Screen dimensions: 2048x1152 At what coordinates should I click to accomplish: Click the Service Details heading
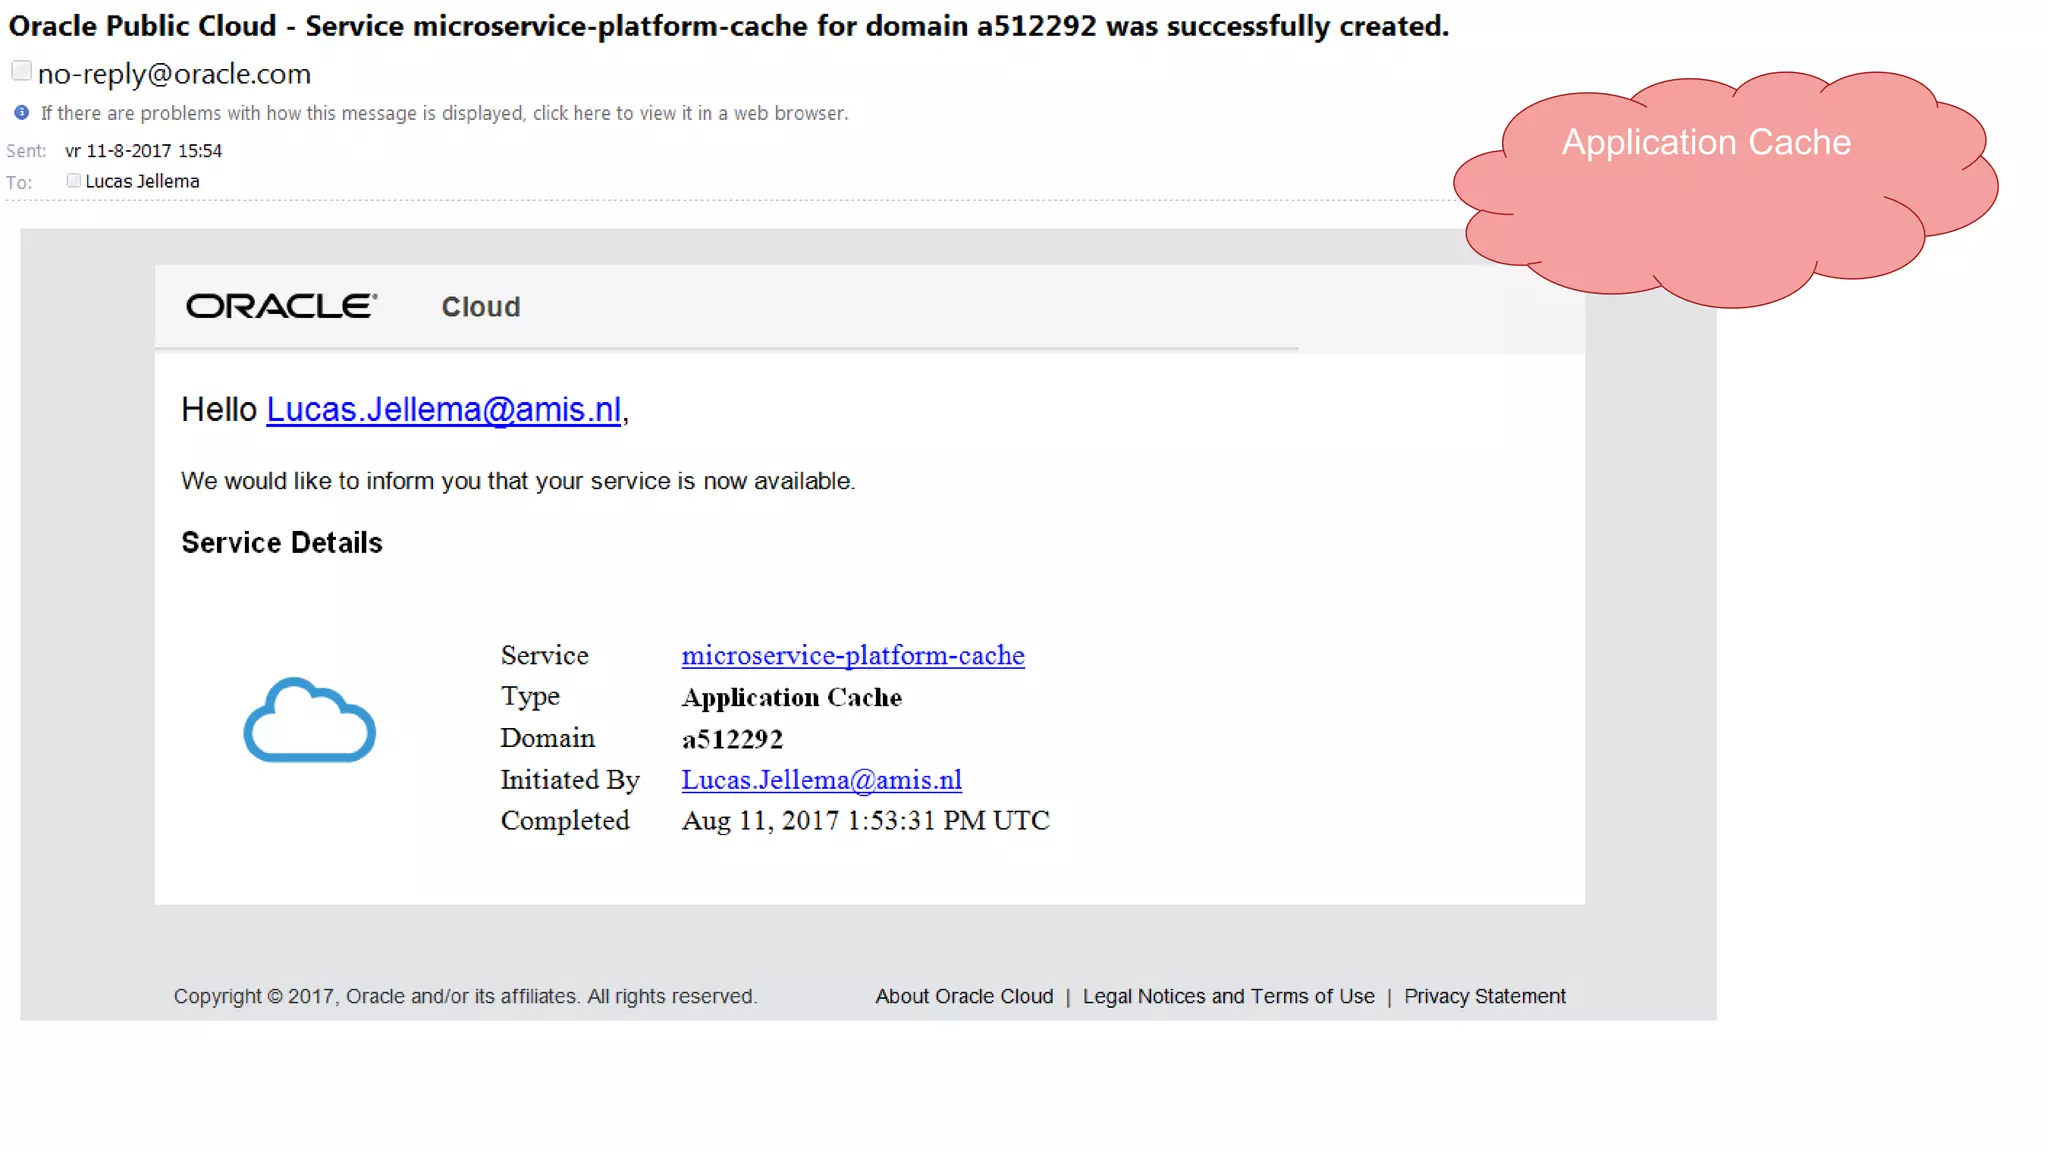282,543
